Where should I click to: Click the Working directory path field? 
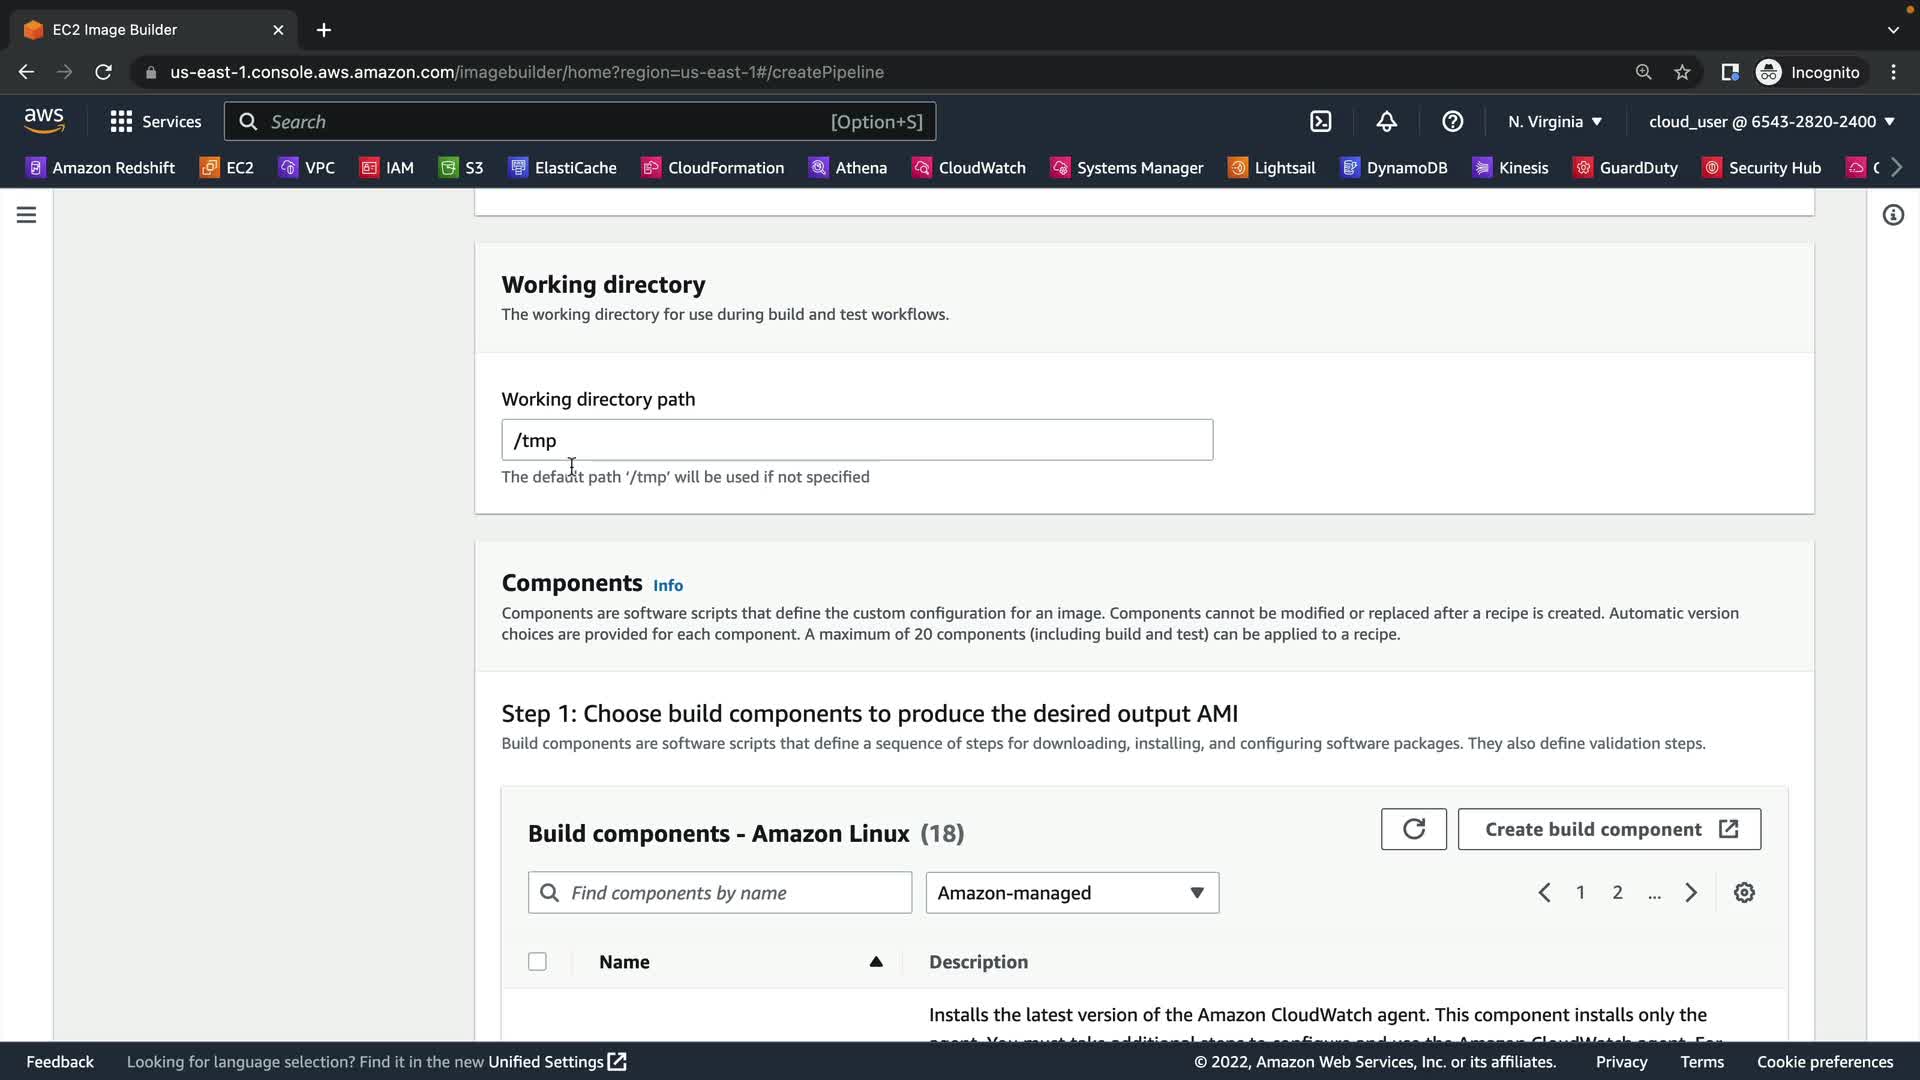856,440
